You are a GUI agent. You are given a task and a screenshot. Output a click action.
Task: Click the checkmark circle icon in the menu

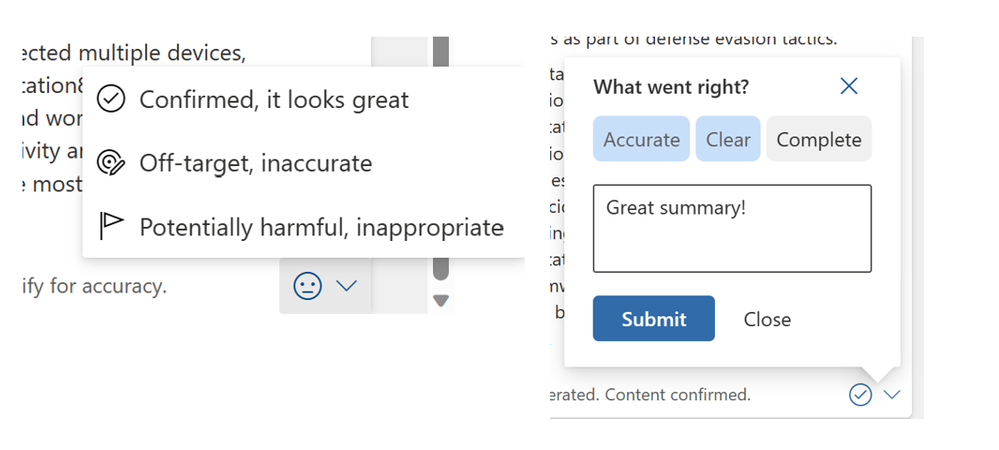(x=110, y=100)
